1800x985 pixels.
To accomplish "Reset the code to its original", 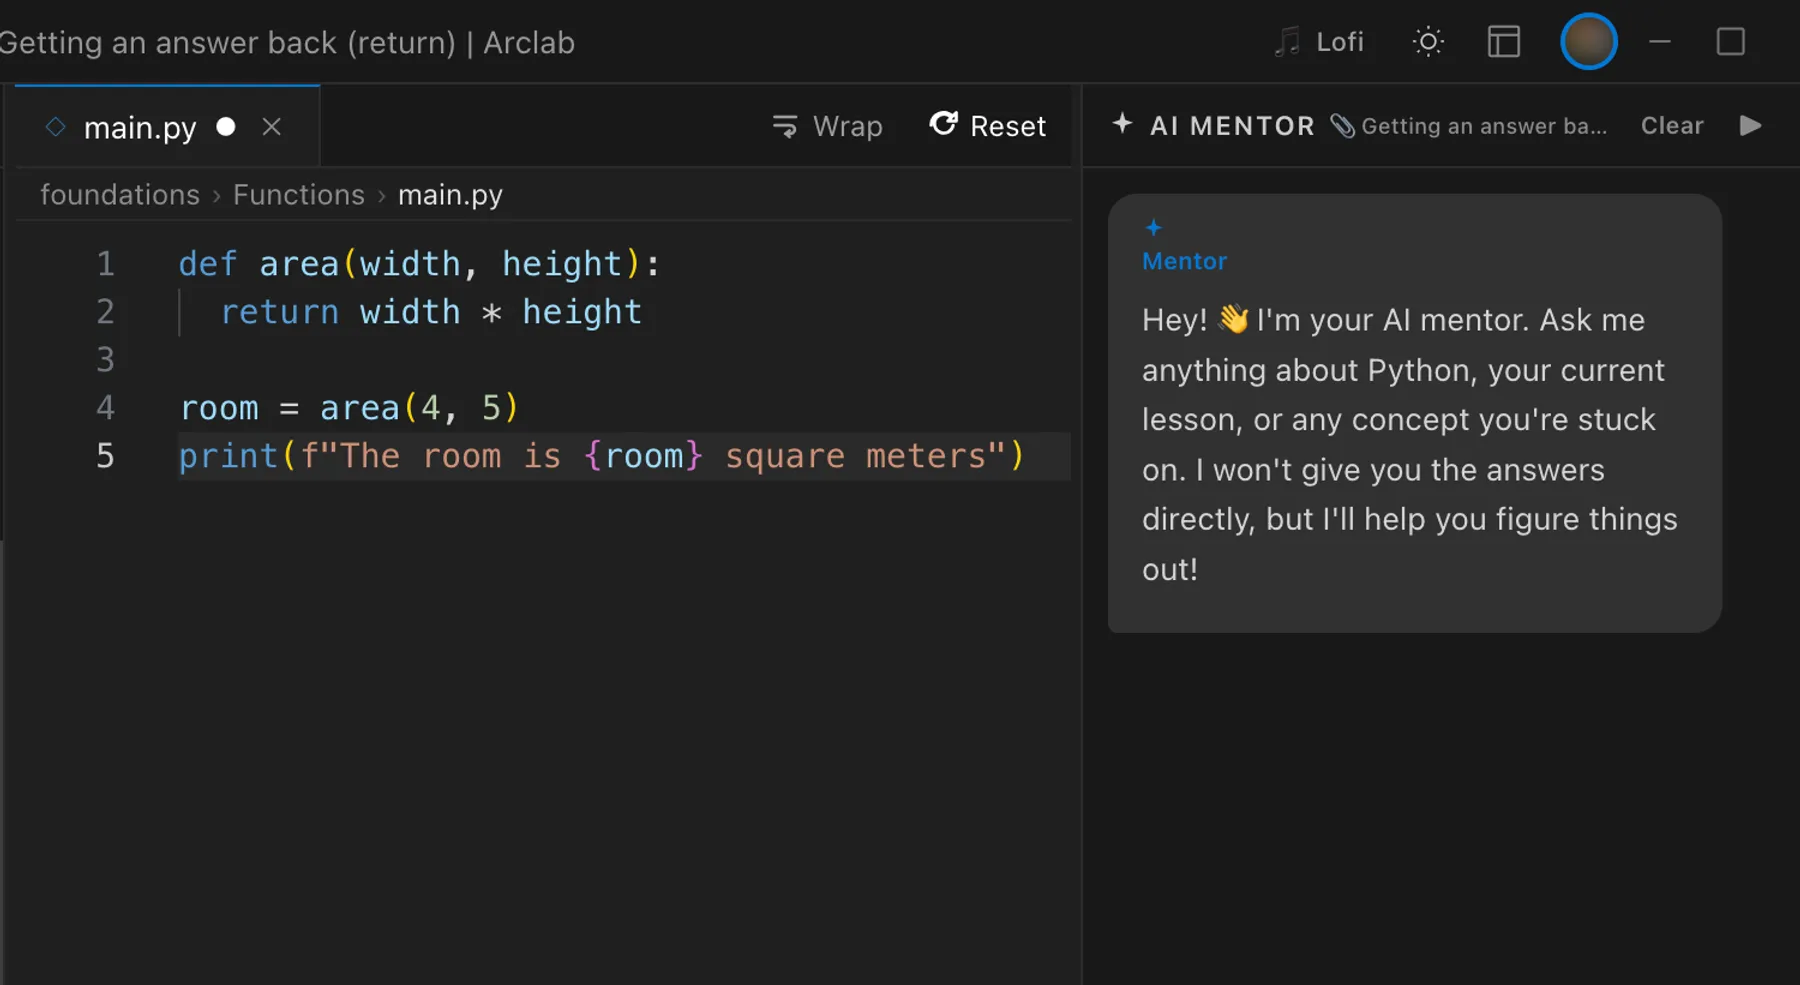I will tap(988, 126).
